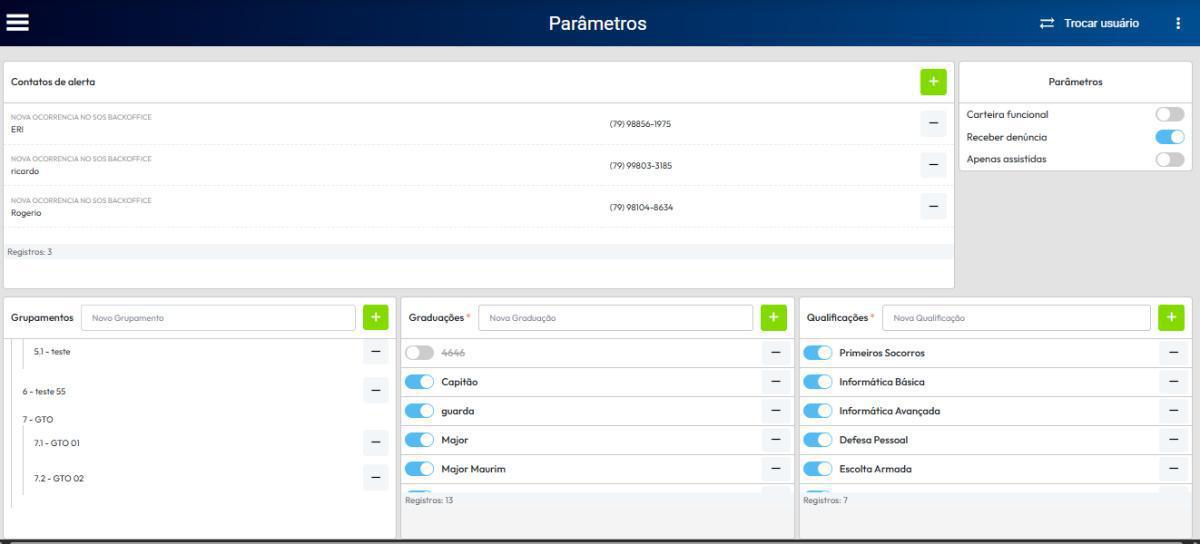Add a new alert contact with plus
This screenshot has width=1200, height=544.
(x=933, y=82)
